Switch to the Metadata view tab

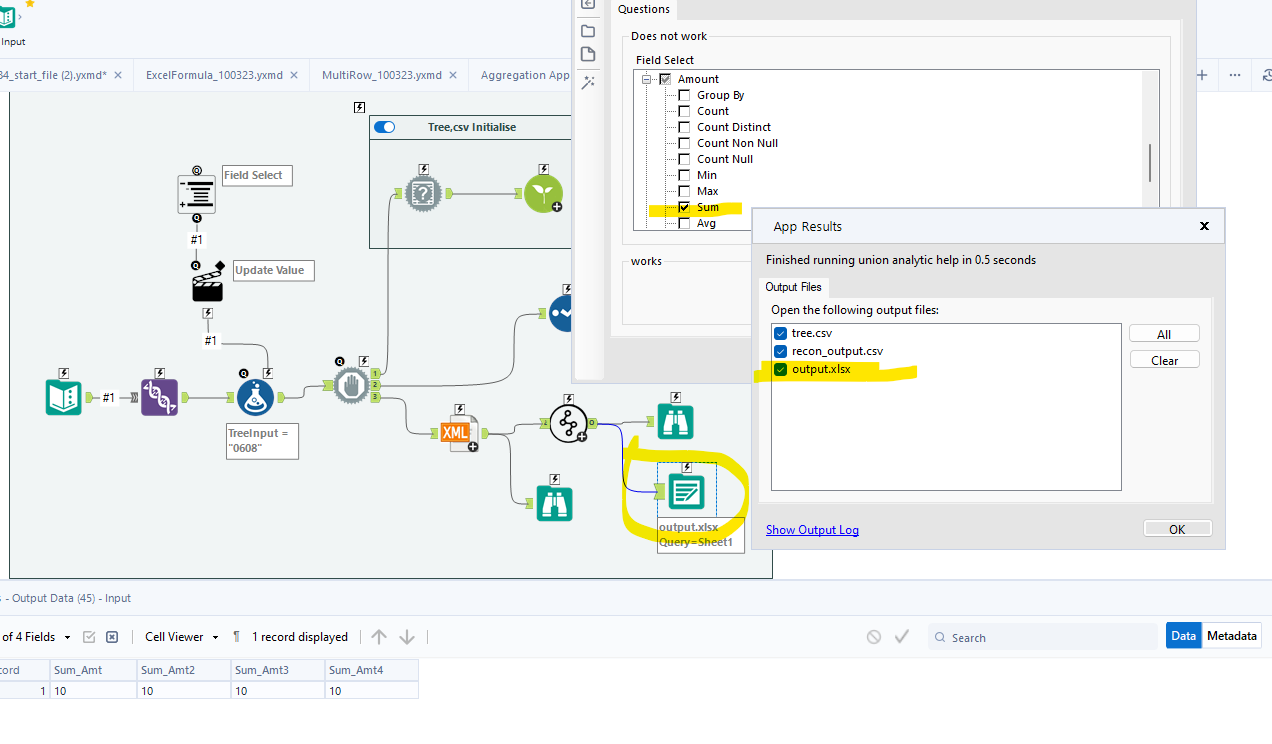point(1231,635)
